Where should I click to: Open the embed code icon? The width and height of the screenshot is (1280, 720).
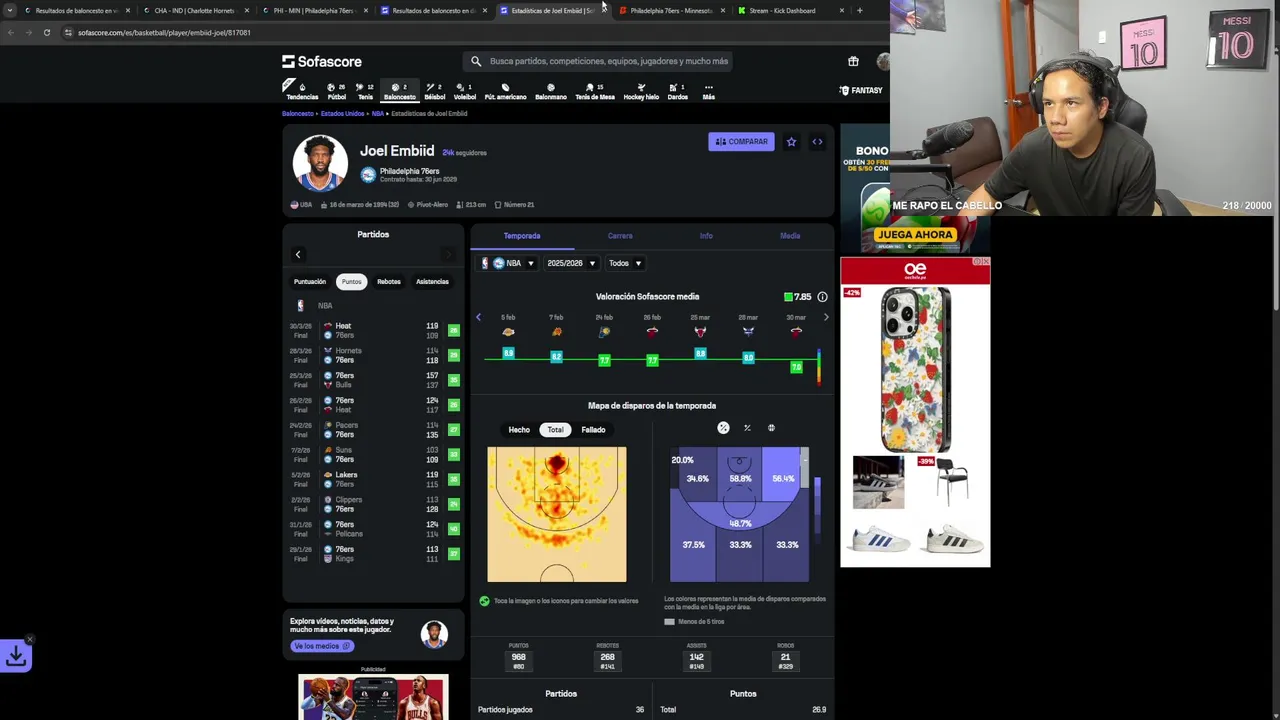point(817,142)
